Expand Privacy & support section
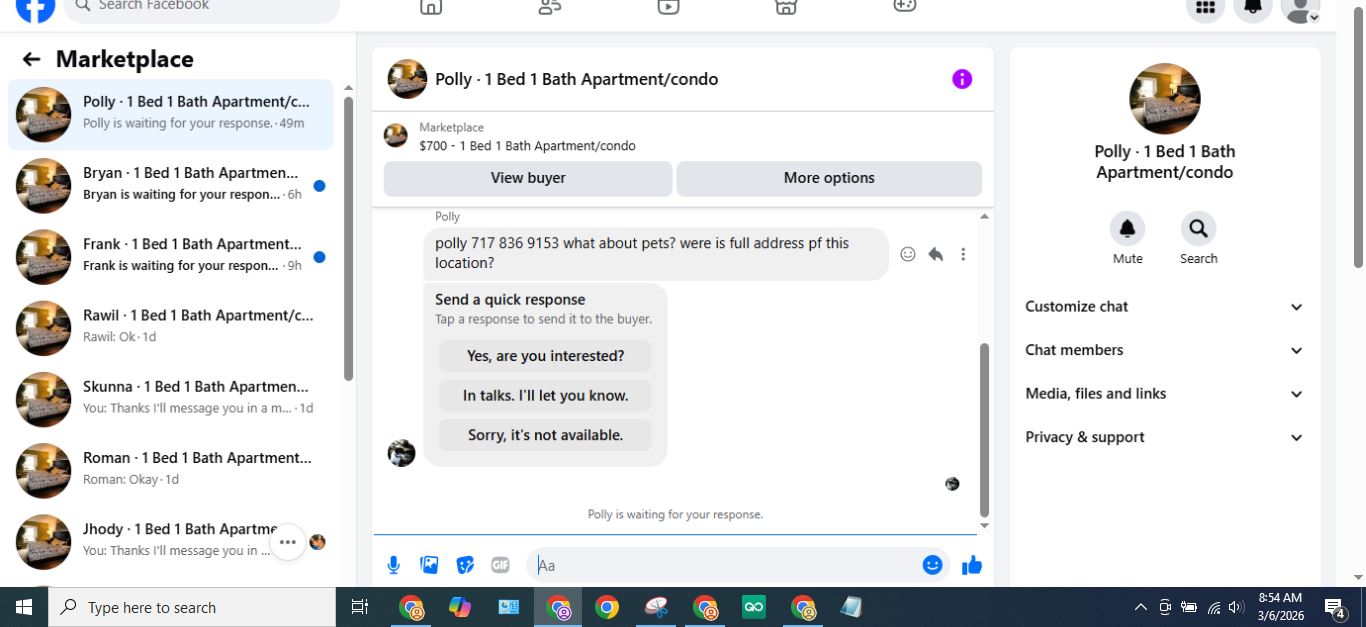 point(1165,437)
